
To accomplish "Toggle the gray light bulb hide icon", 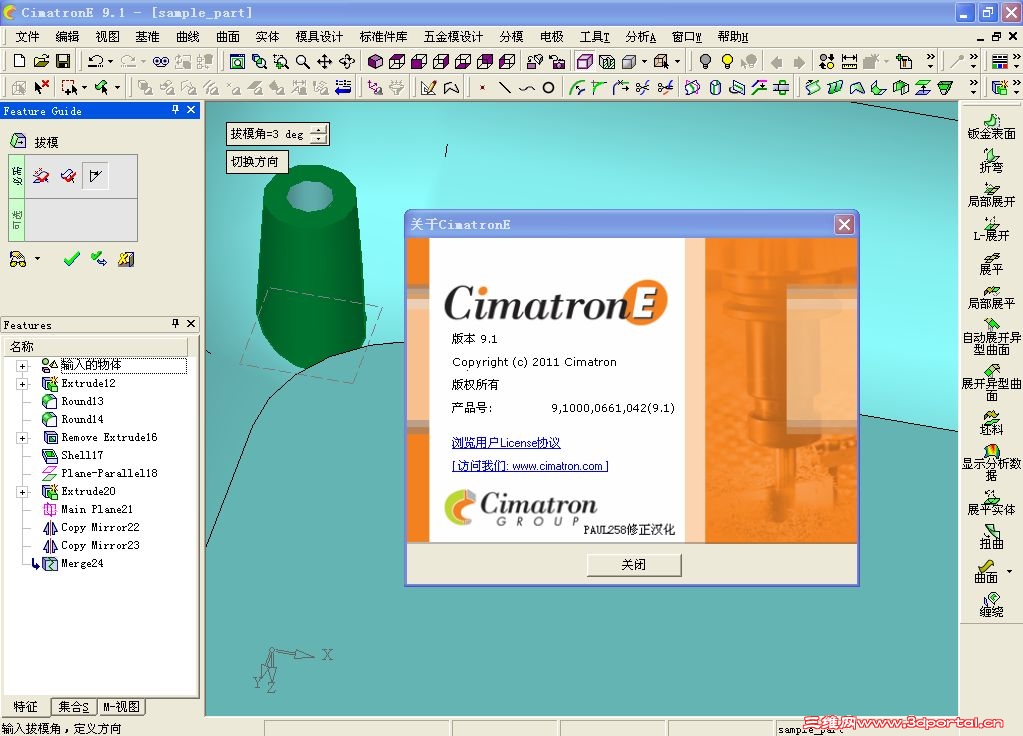I will coord(705,61).
